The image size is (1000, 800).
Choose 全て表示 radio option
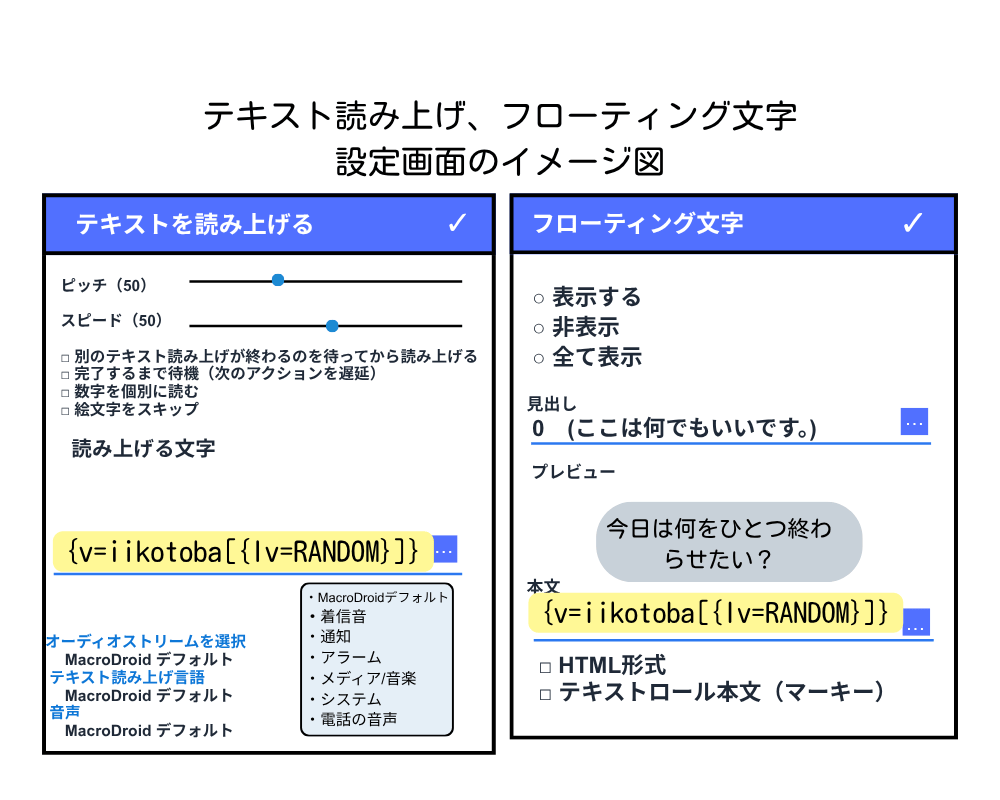pos(539,359)
